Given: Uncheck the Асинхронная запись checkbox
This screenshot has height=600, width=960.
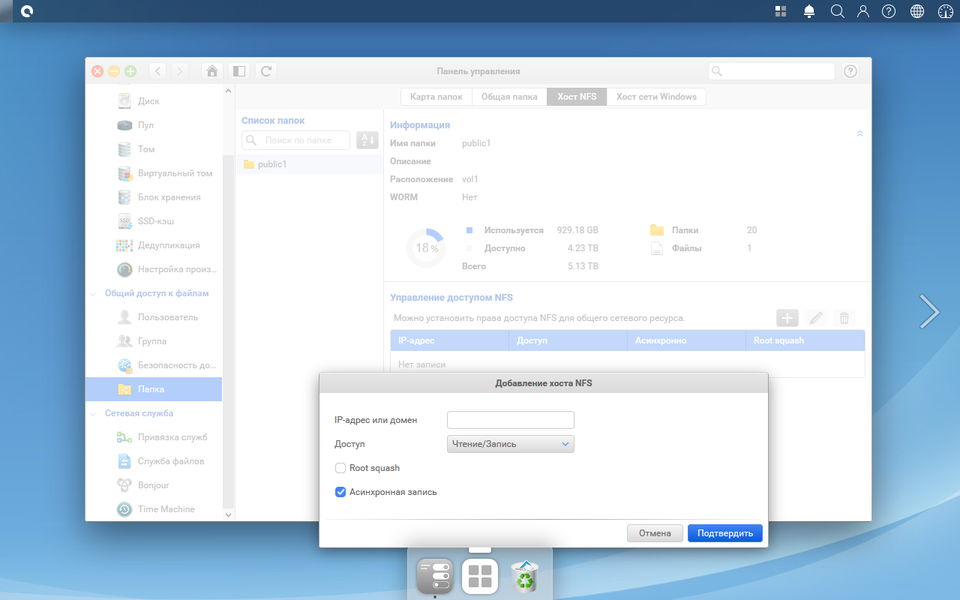Looking at the screenshot, I should click(x=340, y=492).
